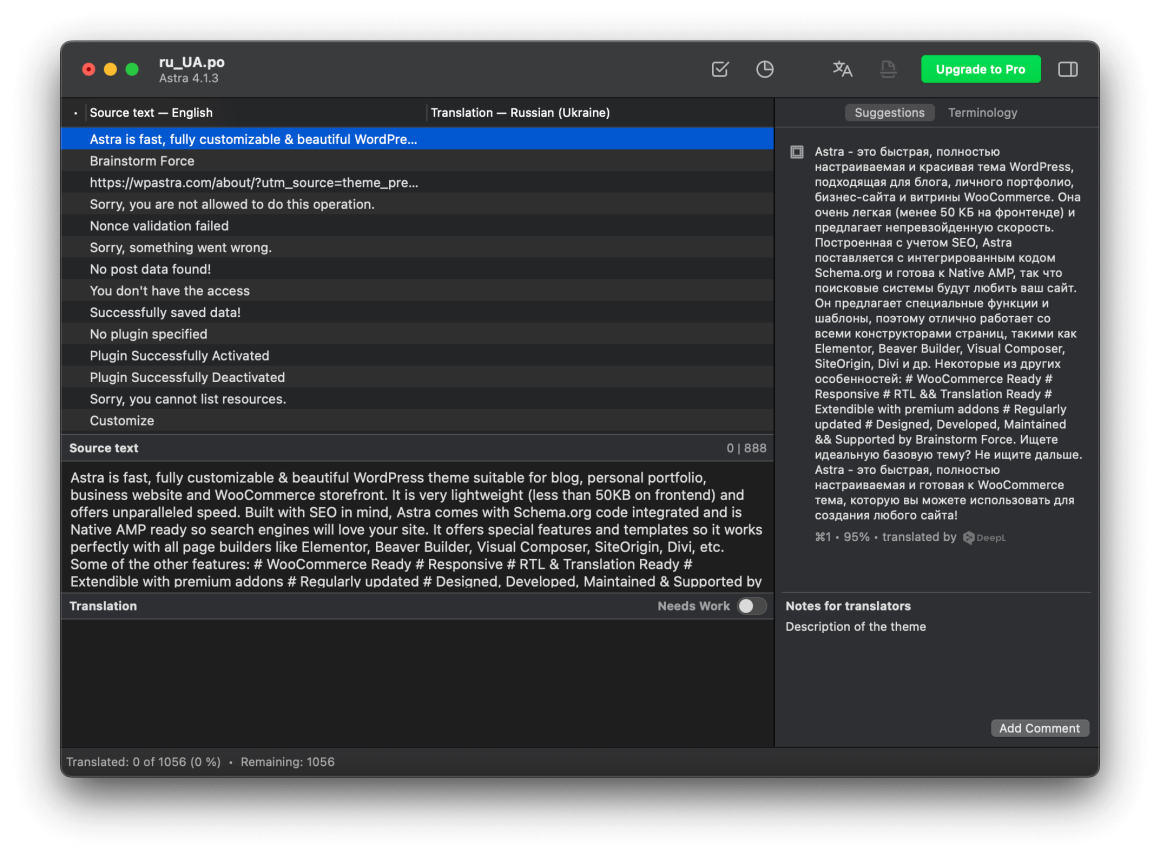Screen dimensions: 1160x857
Task: Click the dot status column header
Action: (x=75, y=113)
